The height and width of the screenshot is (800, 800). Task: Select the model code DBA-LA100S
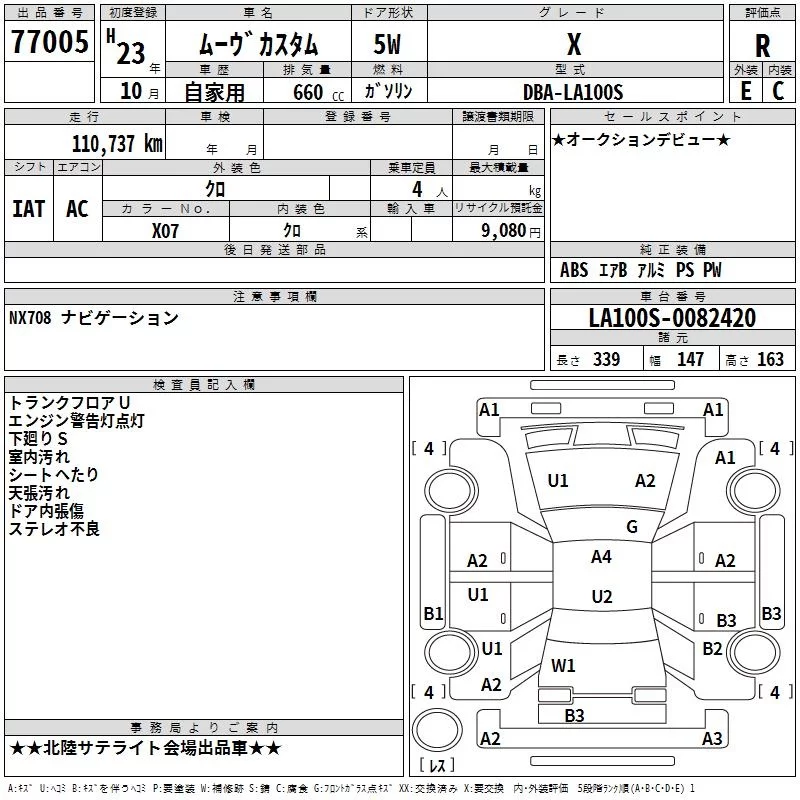[573, 92]
